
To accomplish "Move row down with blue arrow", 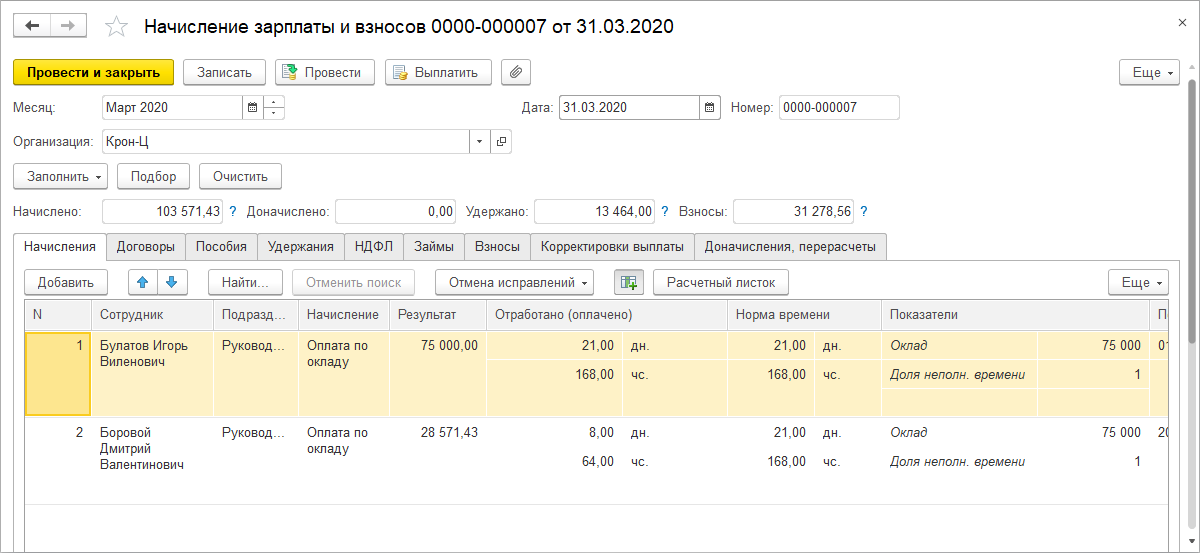I will tap(172, 282).
